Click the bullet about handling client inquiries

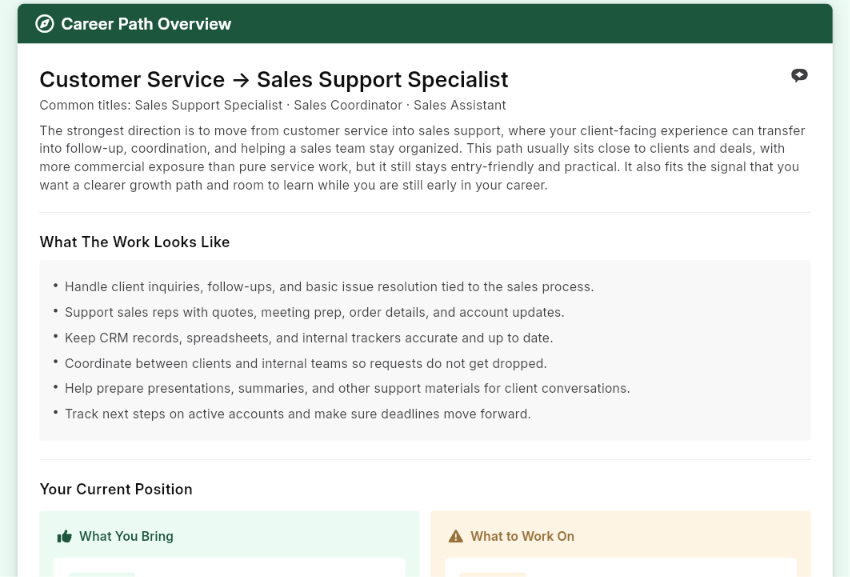[329, 287]
